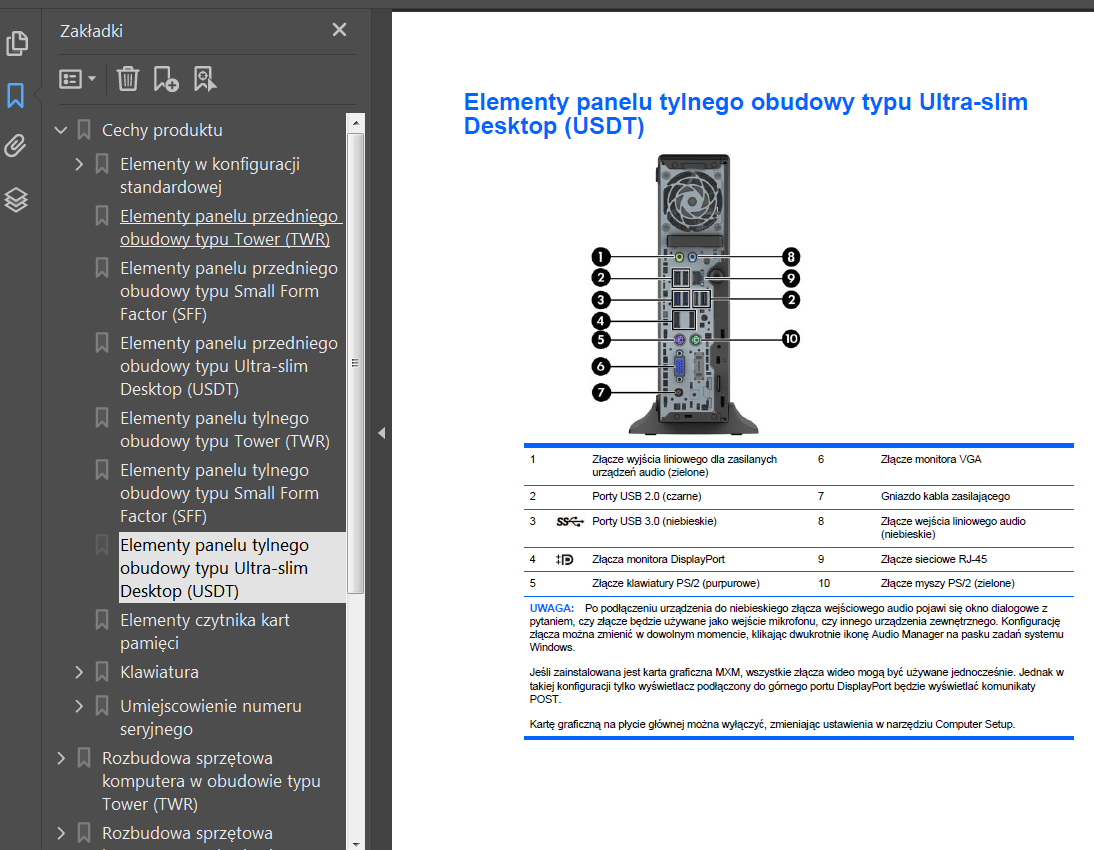Click bookmark icon beside Klawiatura
Screen dimensions: 1094x850
tap(102, 671)
